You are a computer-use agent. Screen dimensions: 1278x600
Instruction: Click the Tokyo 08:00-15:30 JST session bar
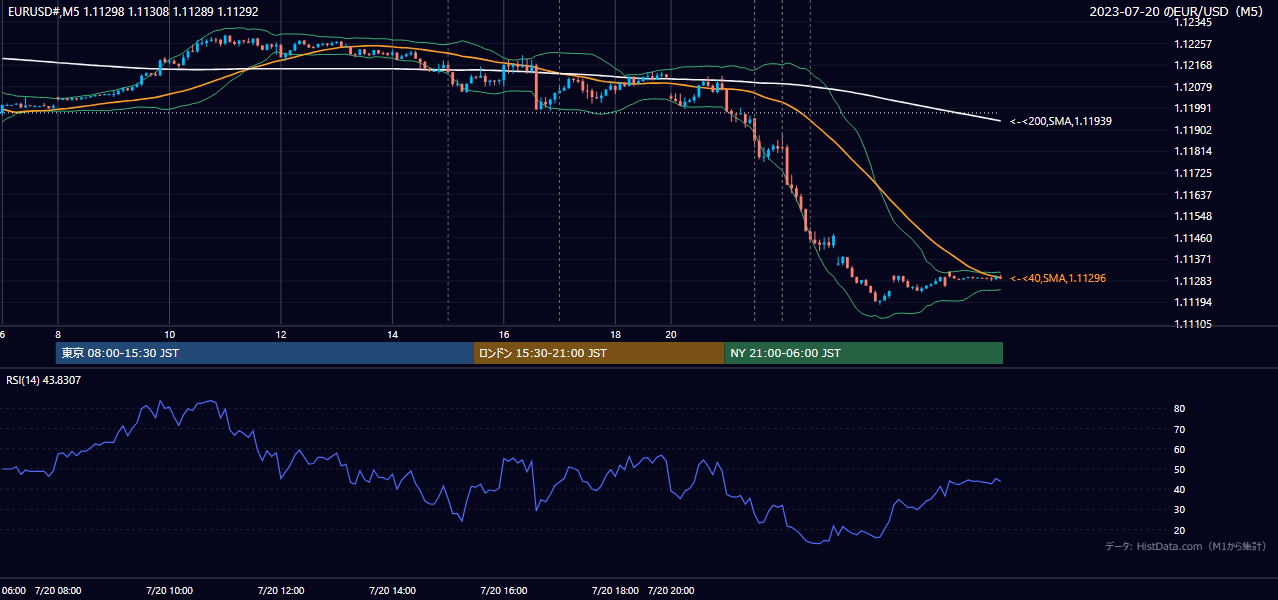pyautogui.click(x=264, y=353)
